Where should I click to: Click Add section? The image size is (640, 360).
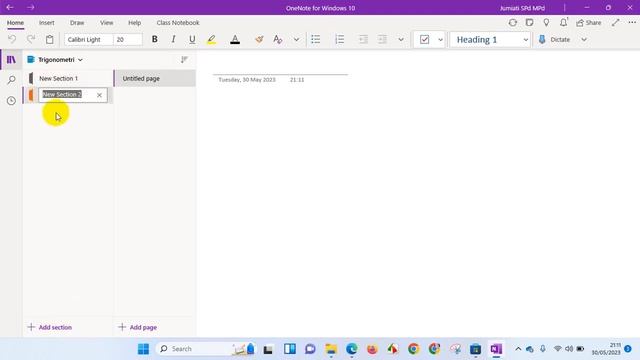point(50,327)
